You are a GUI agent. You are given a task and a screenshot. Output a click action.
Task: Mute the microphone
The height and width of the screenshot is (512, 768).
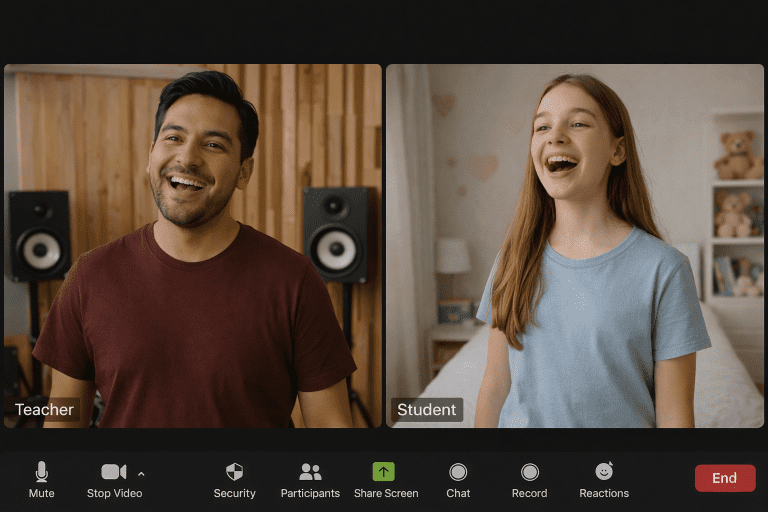tap(41, 472)
